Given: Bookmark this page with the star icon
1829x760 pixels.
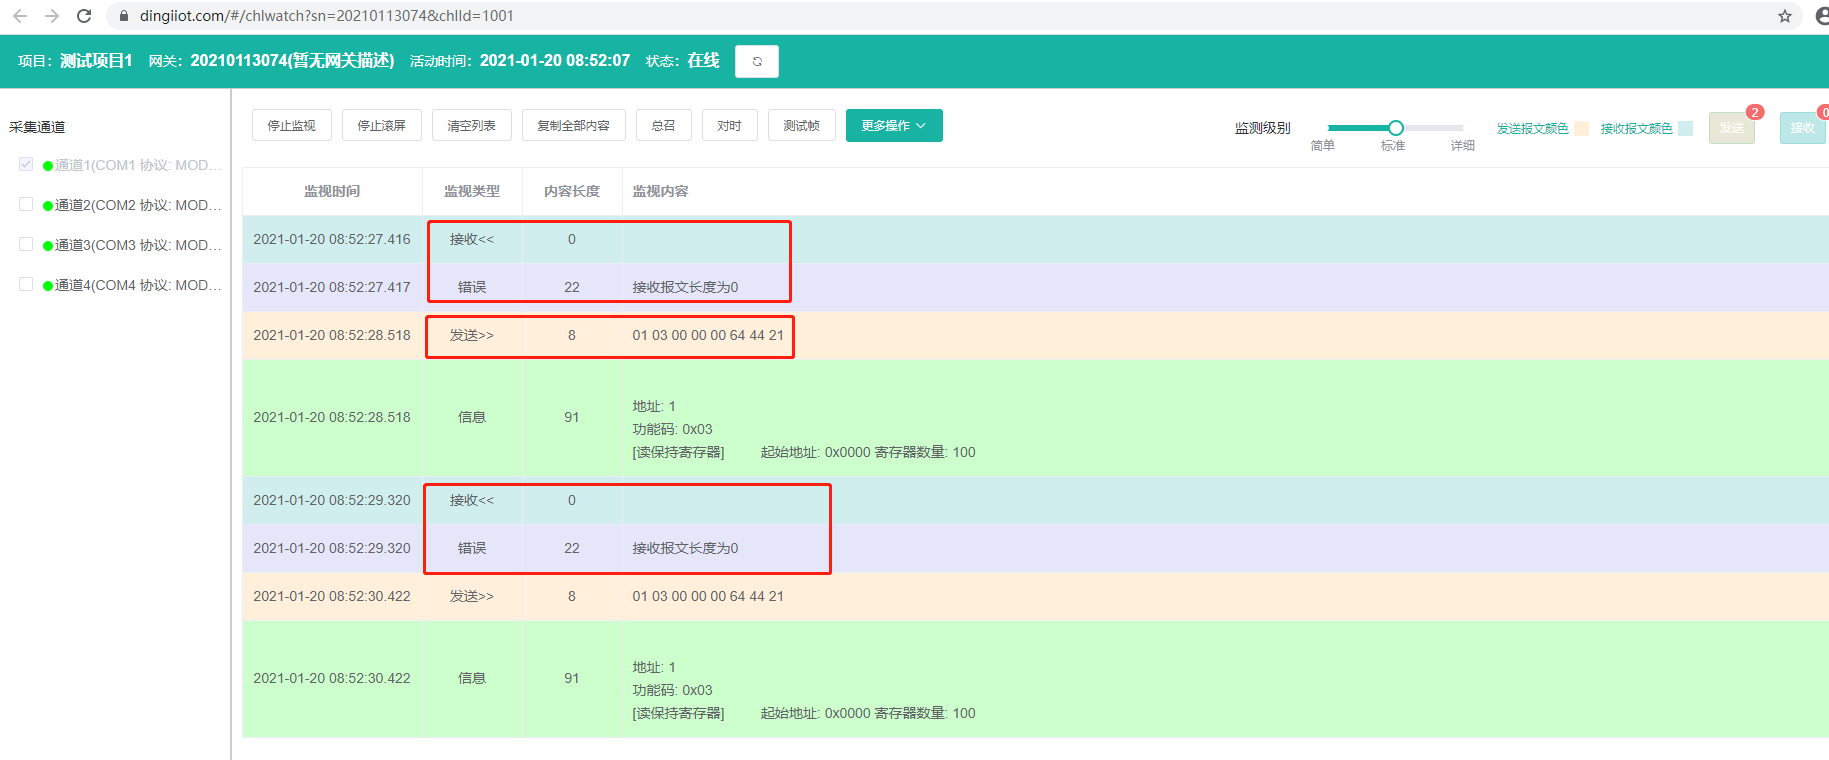Looking at the screenshot, I should [1784, 16].
